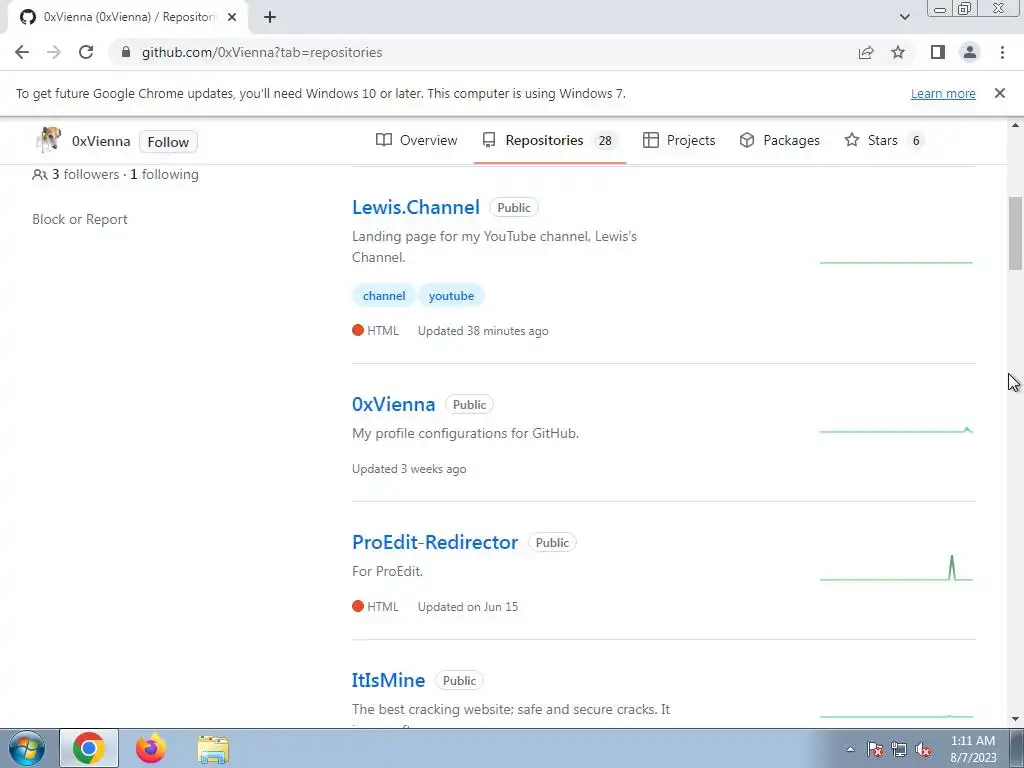Reload the page with the refresh icon
The image size is (1024, 768).
[86, 52]
